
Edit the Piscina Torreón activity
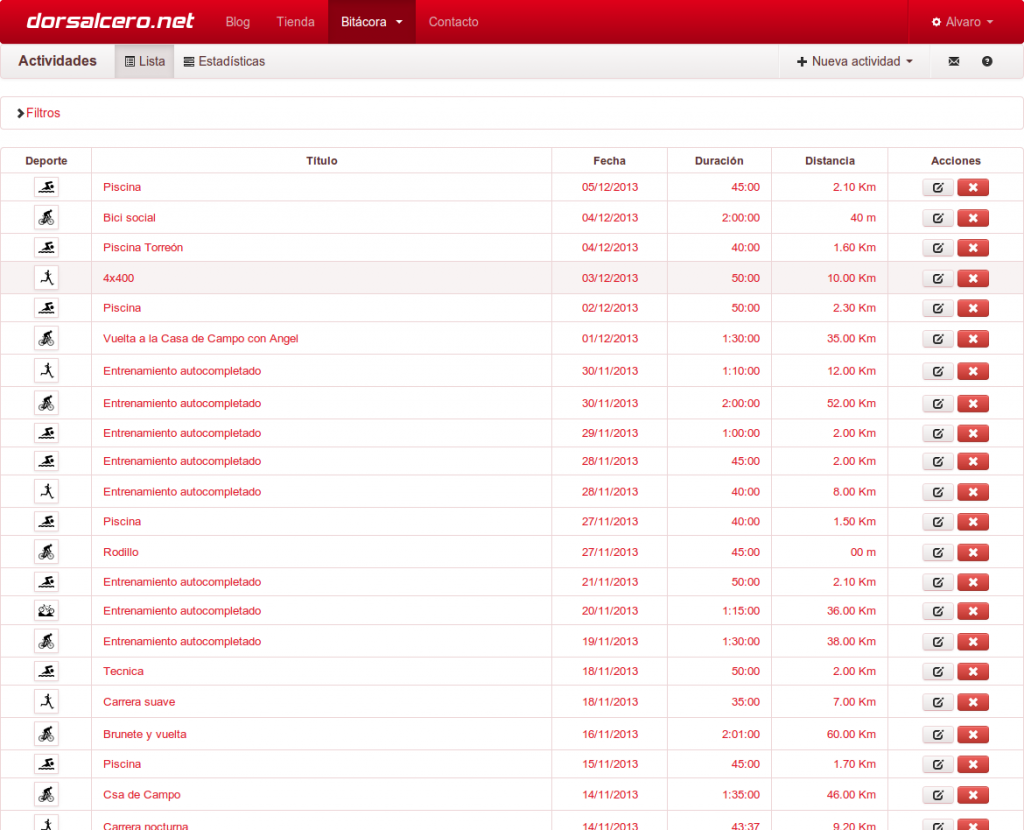[x=938, y=248]
